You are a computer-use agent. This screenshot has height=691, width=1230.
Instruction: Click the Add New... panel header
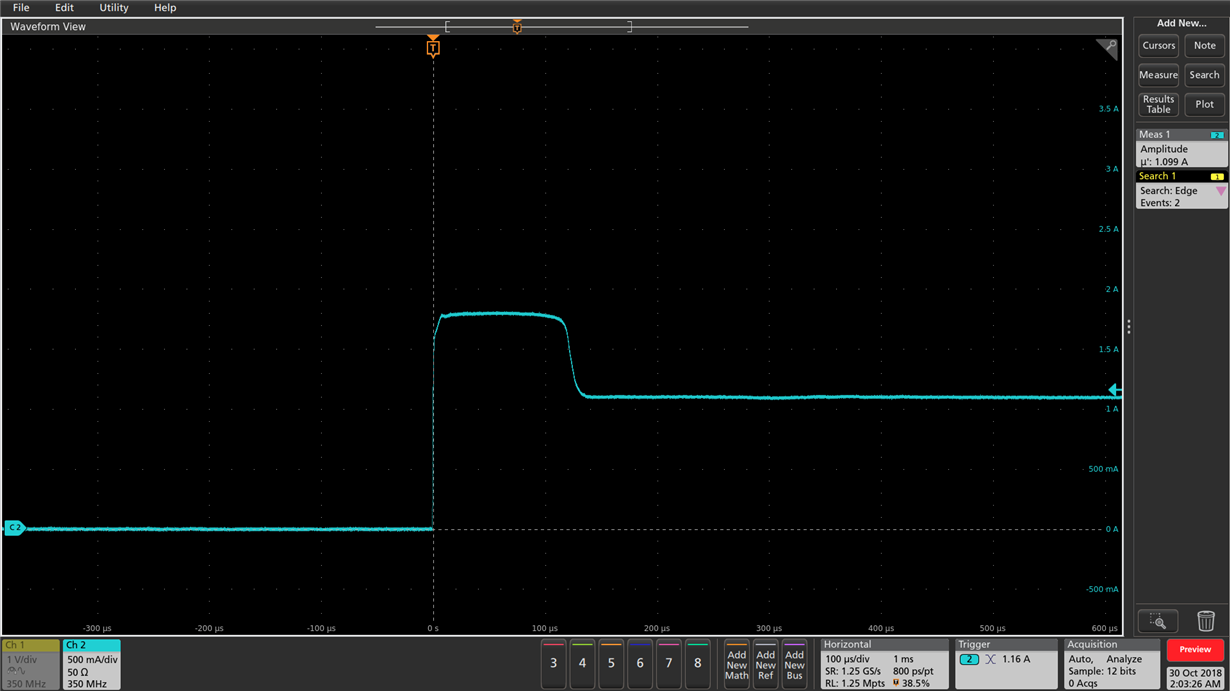tap(1182, 23)
